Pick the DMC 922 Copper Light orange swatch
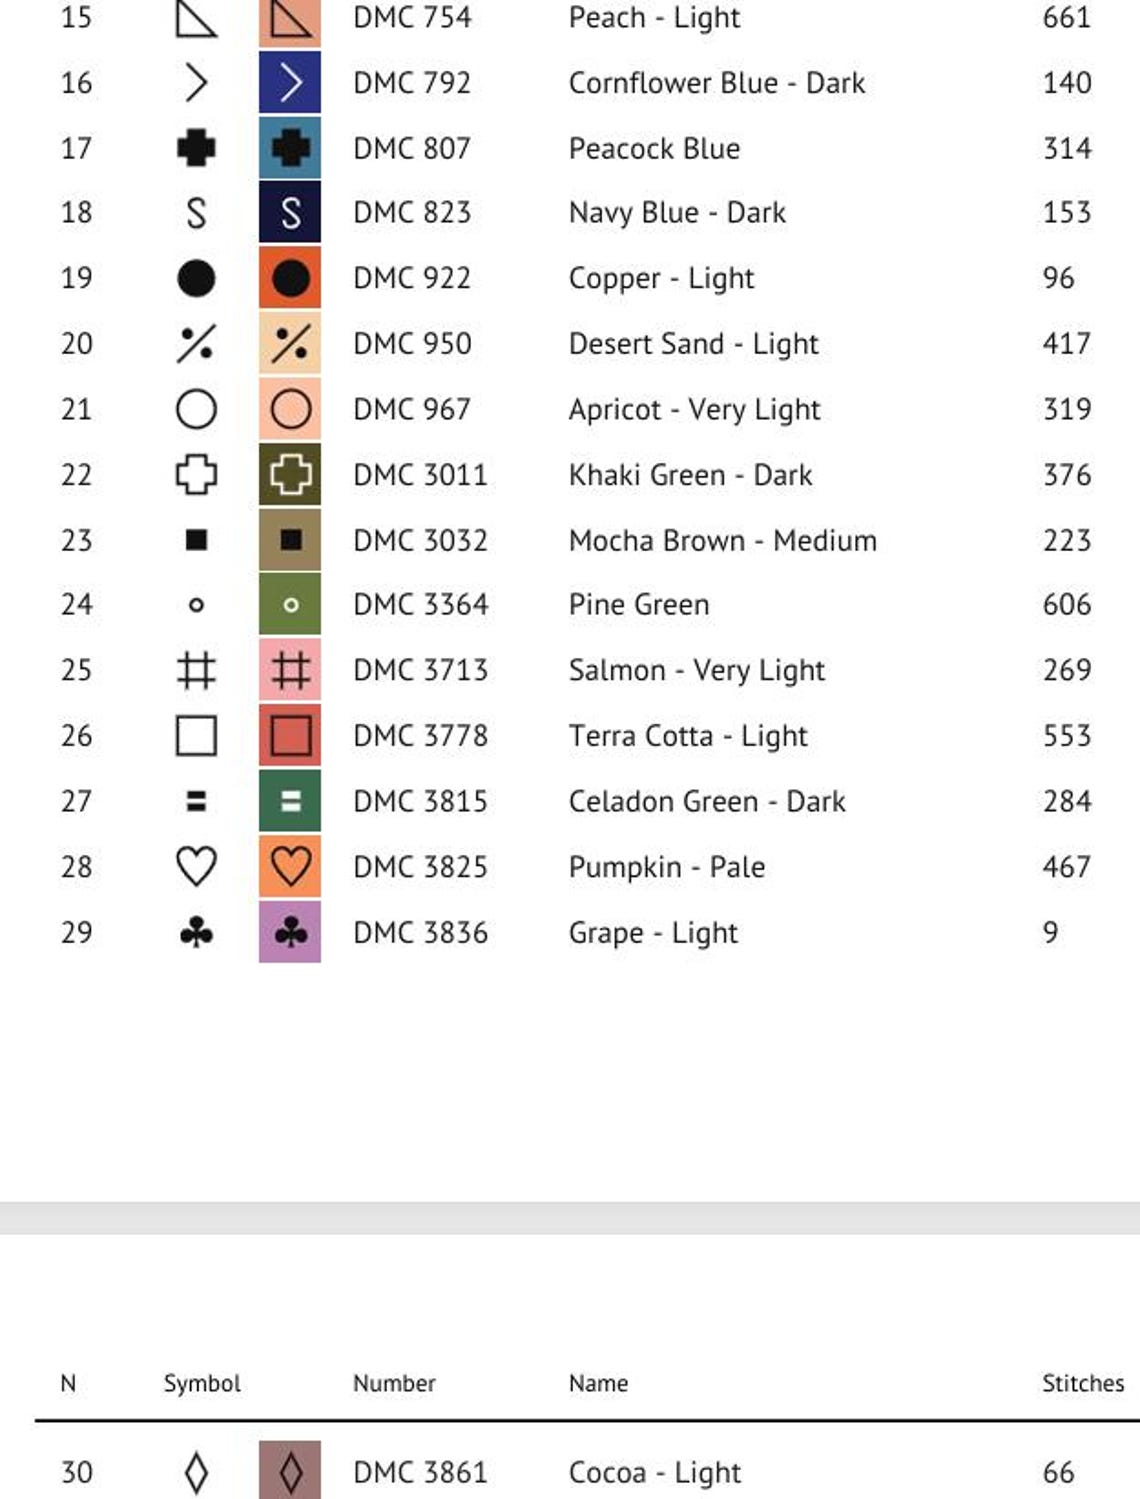 click(290, 277)
